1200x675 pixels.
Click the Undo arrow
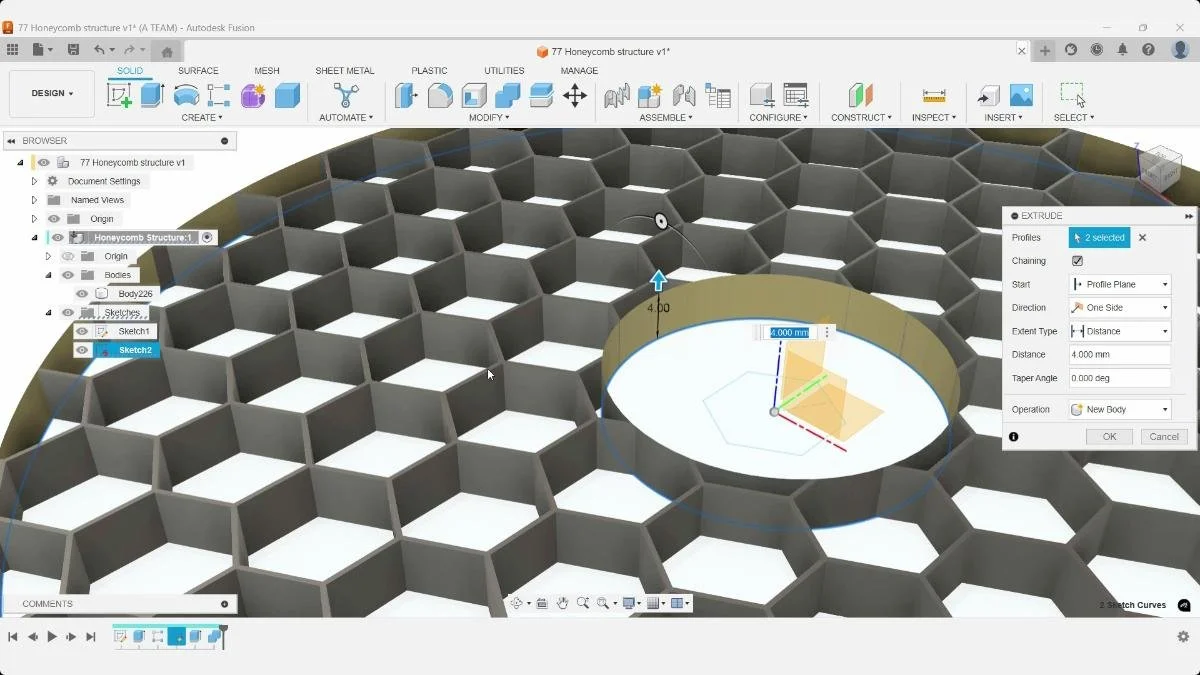99,50
